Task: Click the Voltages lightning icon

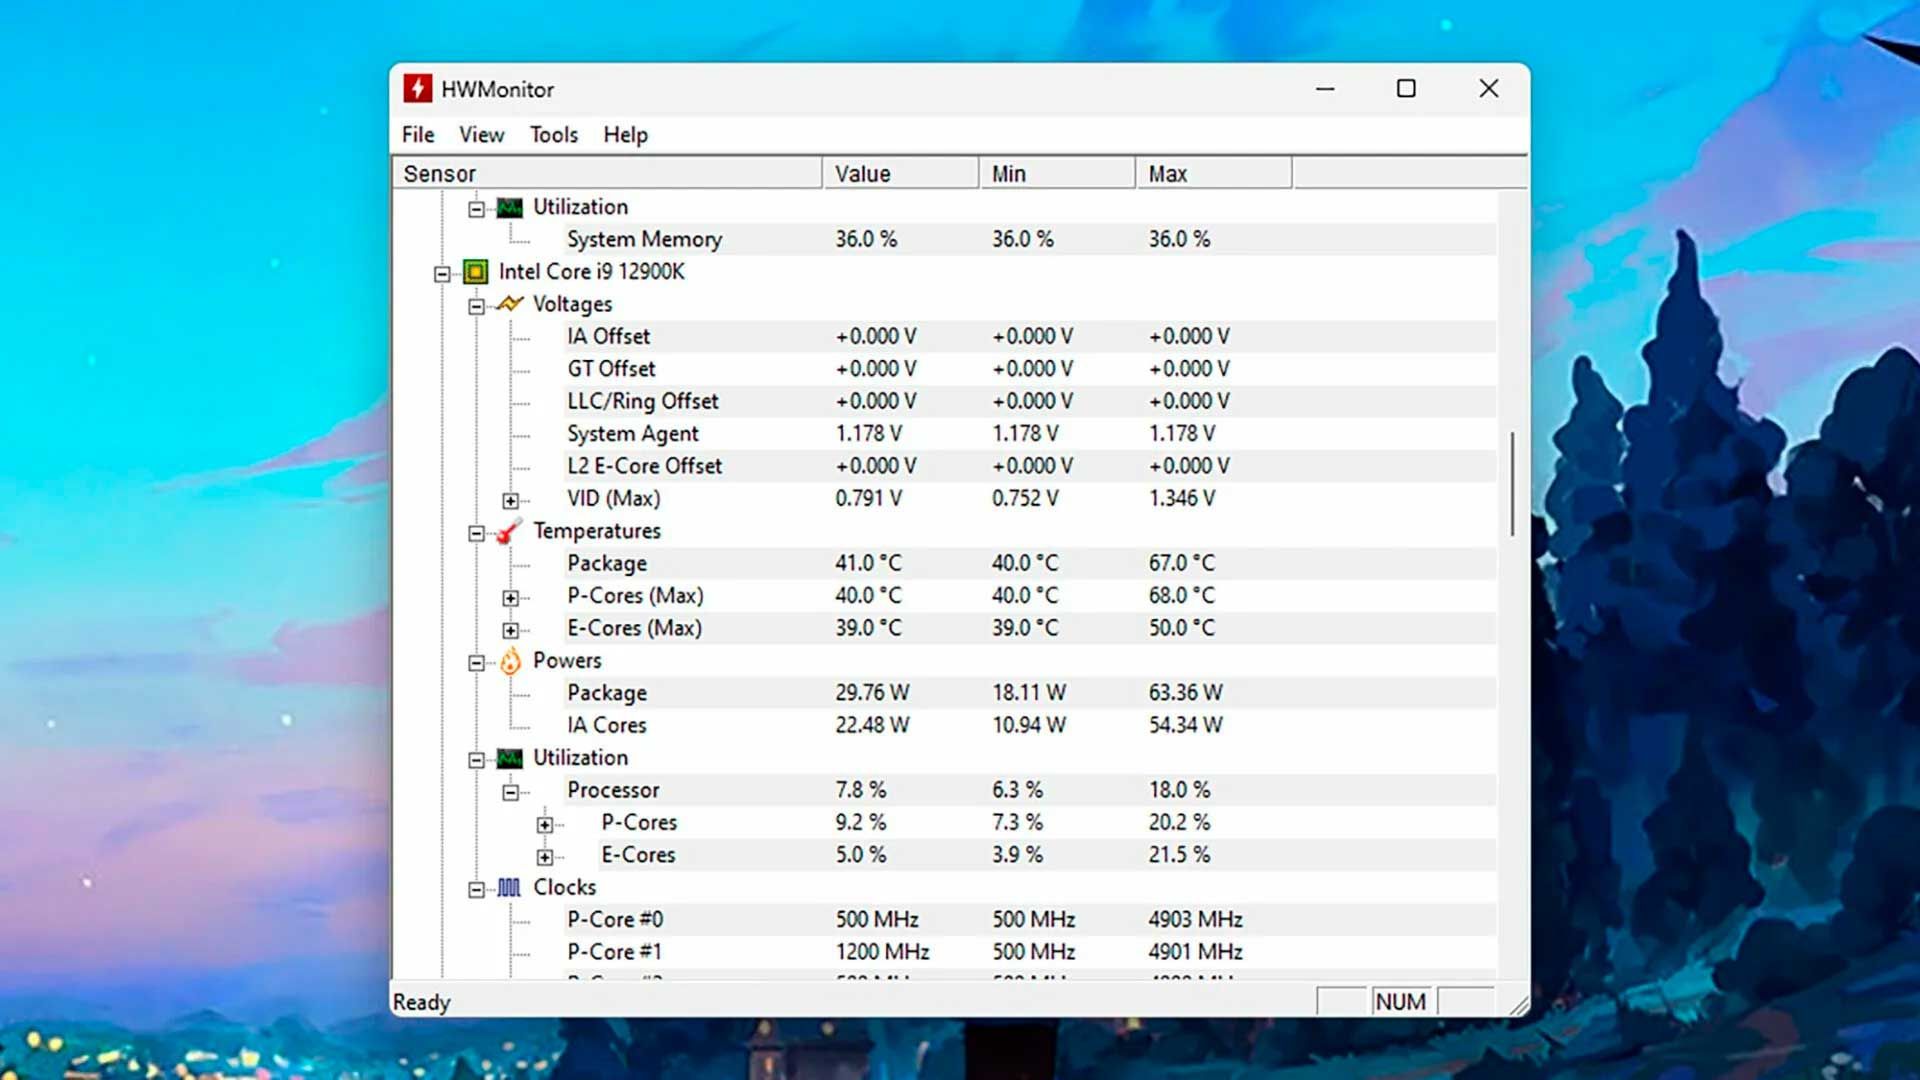Action: [510, 304]
